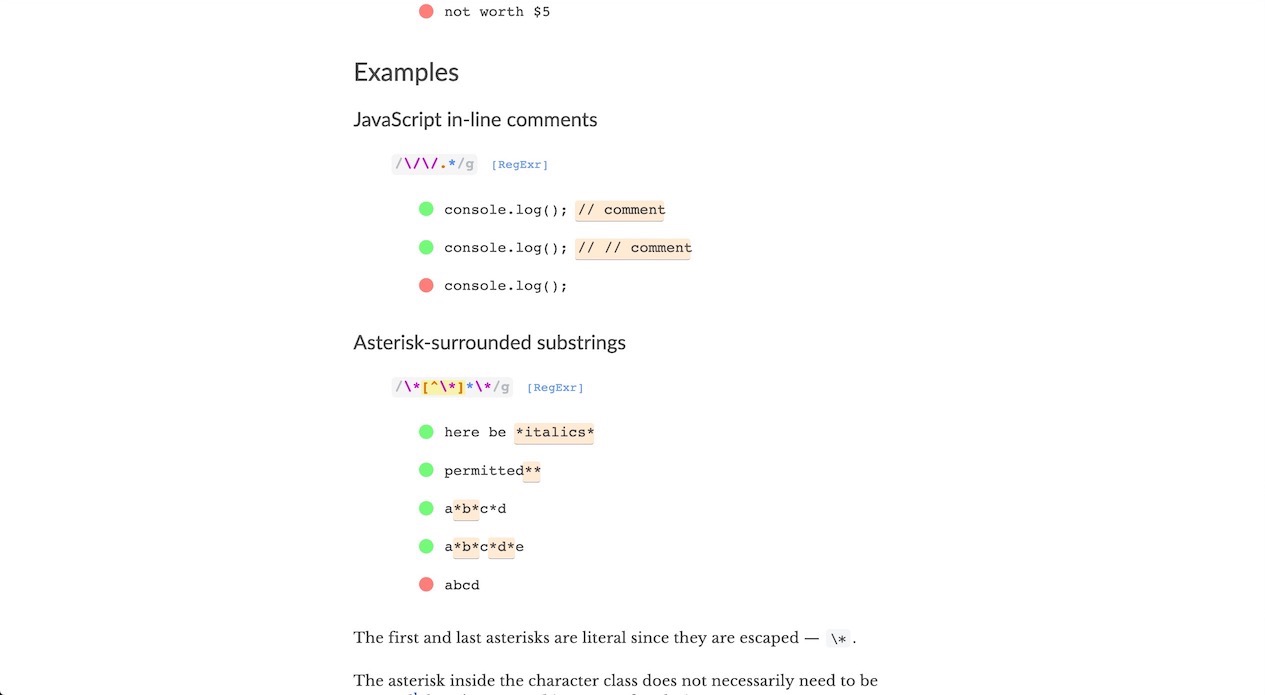Screen dimensions: 1265x695
Task: Click the inline "\*" code in the paragraph
Action: pyautogui.click(x=838, y=638)
